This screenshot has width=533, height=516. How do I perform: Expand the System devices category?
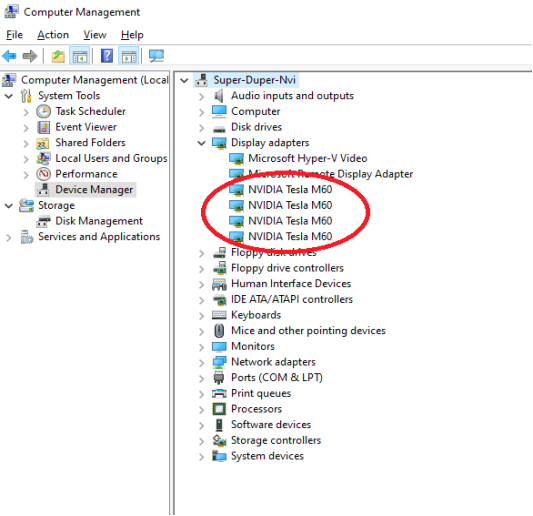[x=202, y=457]
